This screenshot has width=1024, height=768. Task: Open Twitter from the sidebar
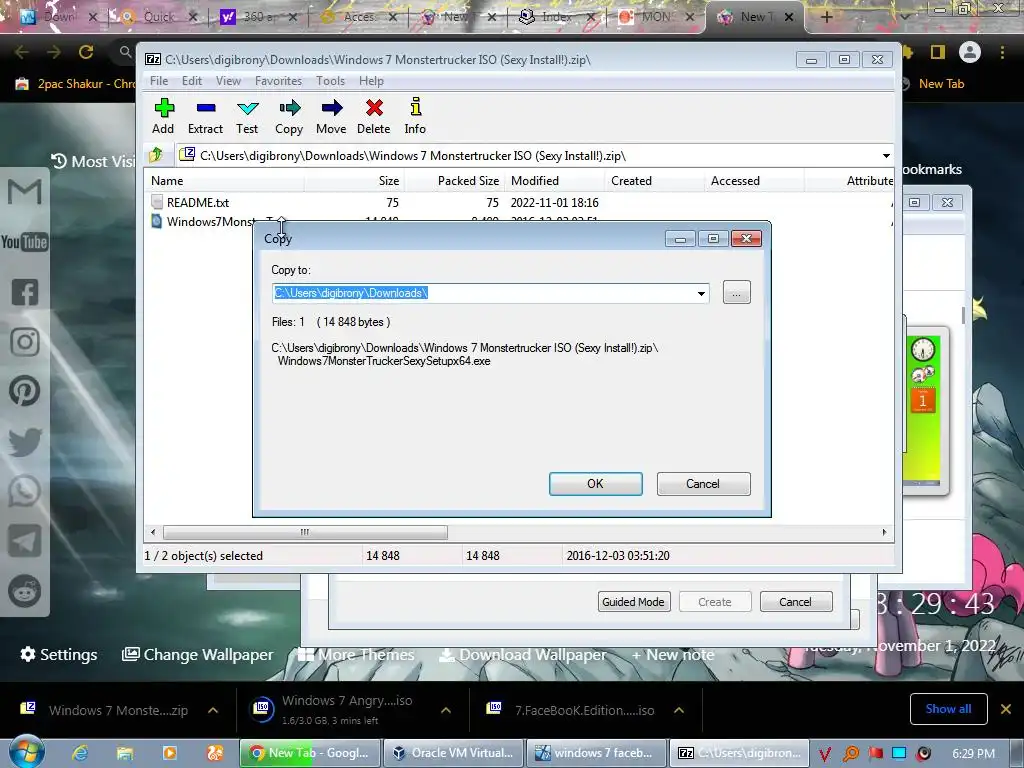click(x=25, y=441)
